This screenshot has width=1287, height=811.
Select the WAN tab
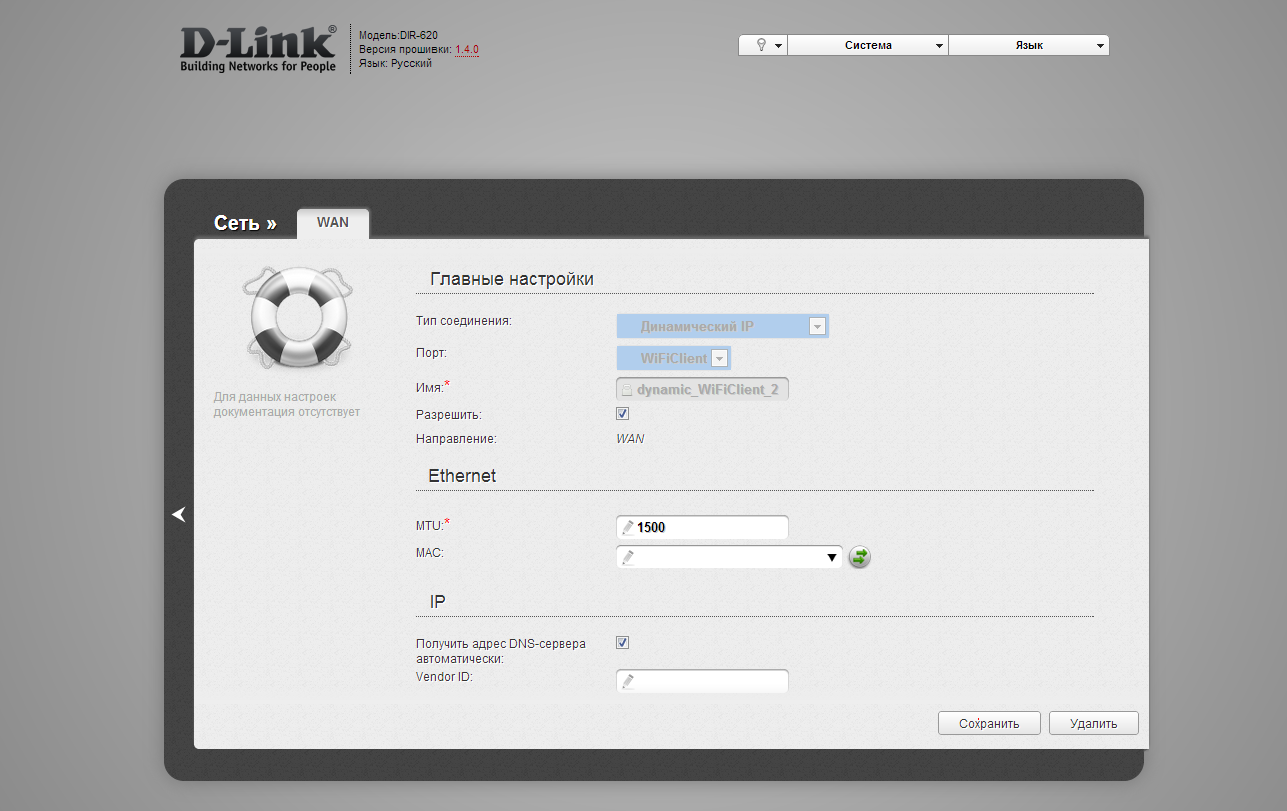(x=333, y=222)
